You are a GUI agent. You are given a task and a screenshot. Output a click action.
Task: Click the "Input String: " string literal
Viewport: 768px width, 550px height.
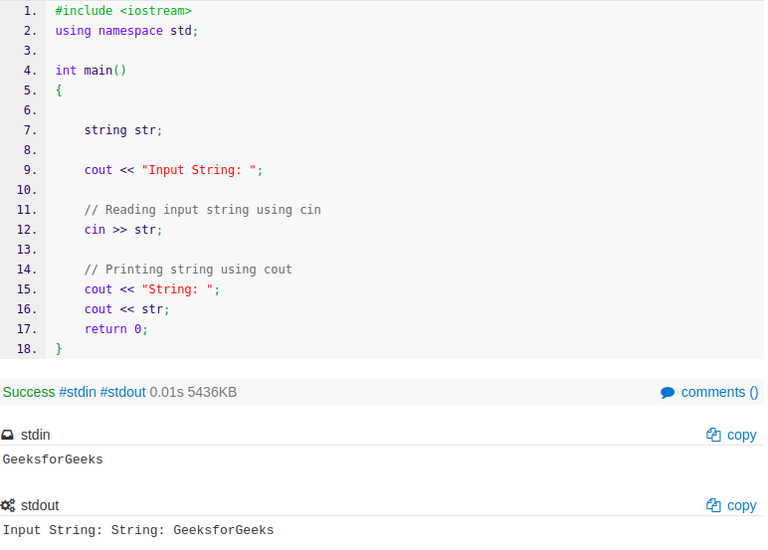point(199,170)
